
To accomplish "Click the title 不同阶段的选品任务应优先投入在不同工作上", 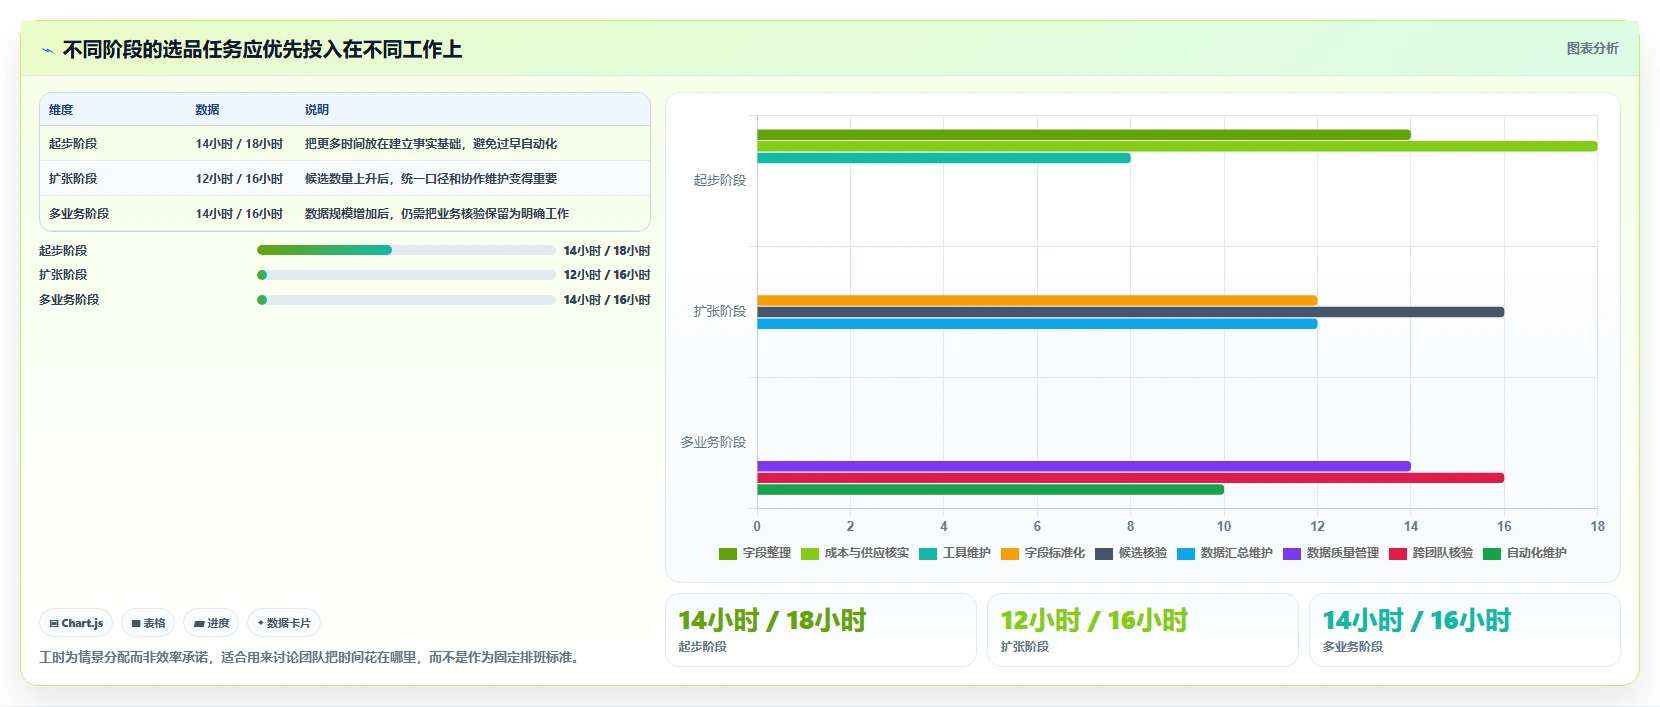I will [x=262, y=49].
